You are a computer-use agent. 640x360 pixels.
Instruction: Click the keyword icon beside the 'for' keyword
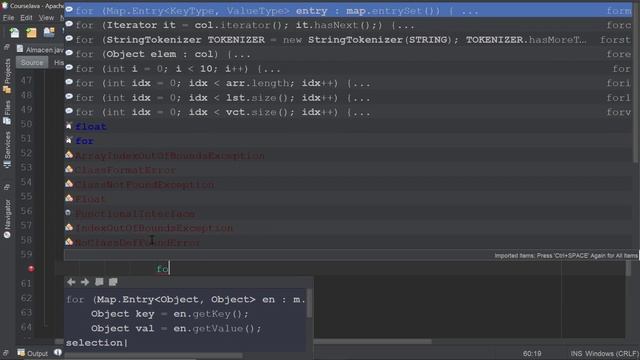[x=69, y=140]
